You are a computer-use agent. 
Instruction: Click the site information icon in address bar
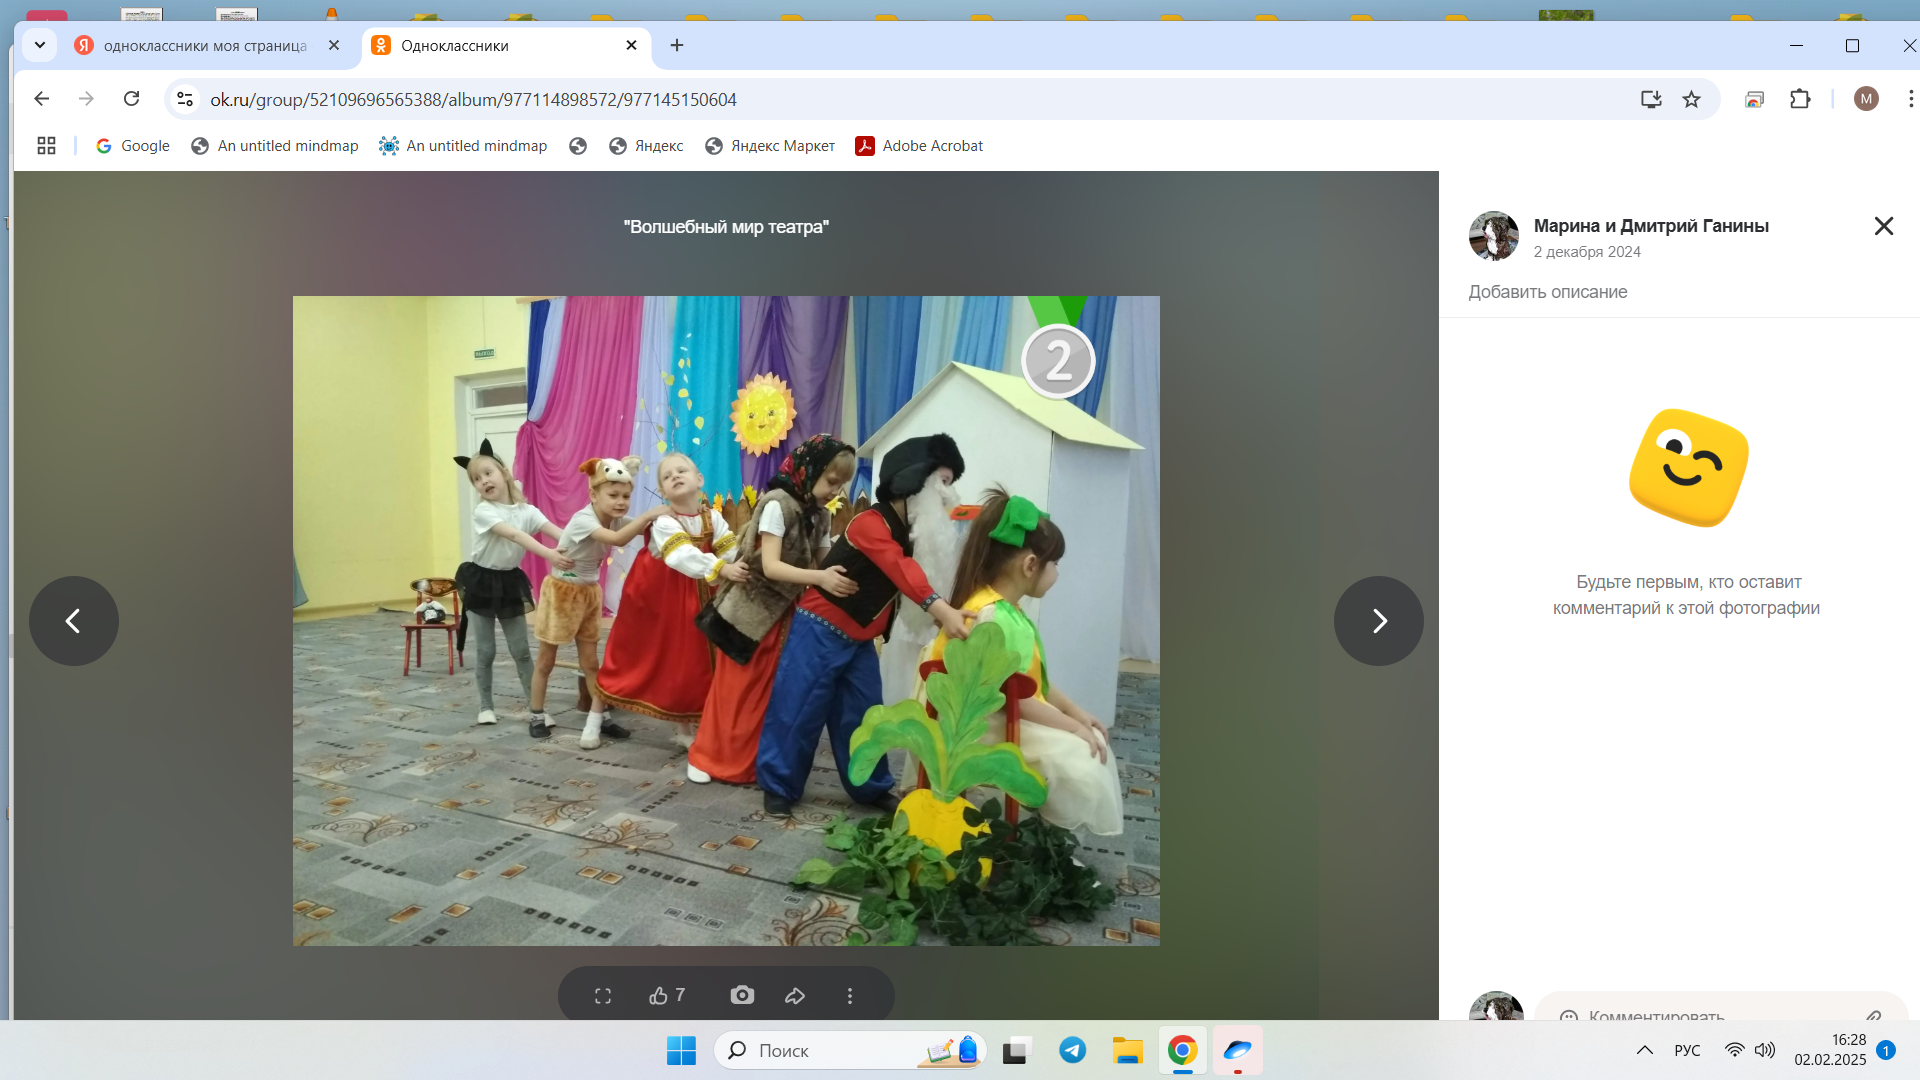pos(185,99)
